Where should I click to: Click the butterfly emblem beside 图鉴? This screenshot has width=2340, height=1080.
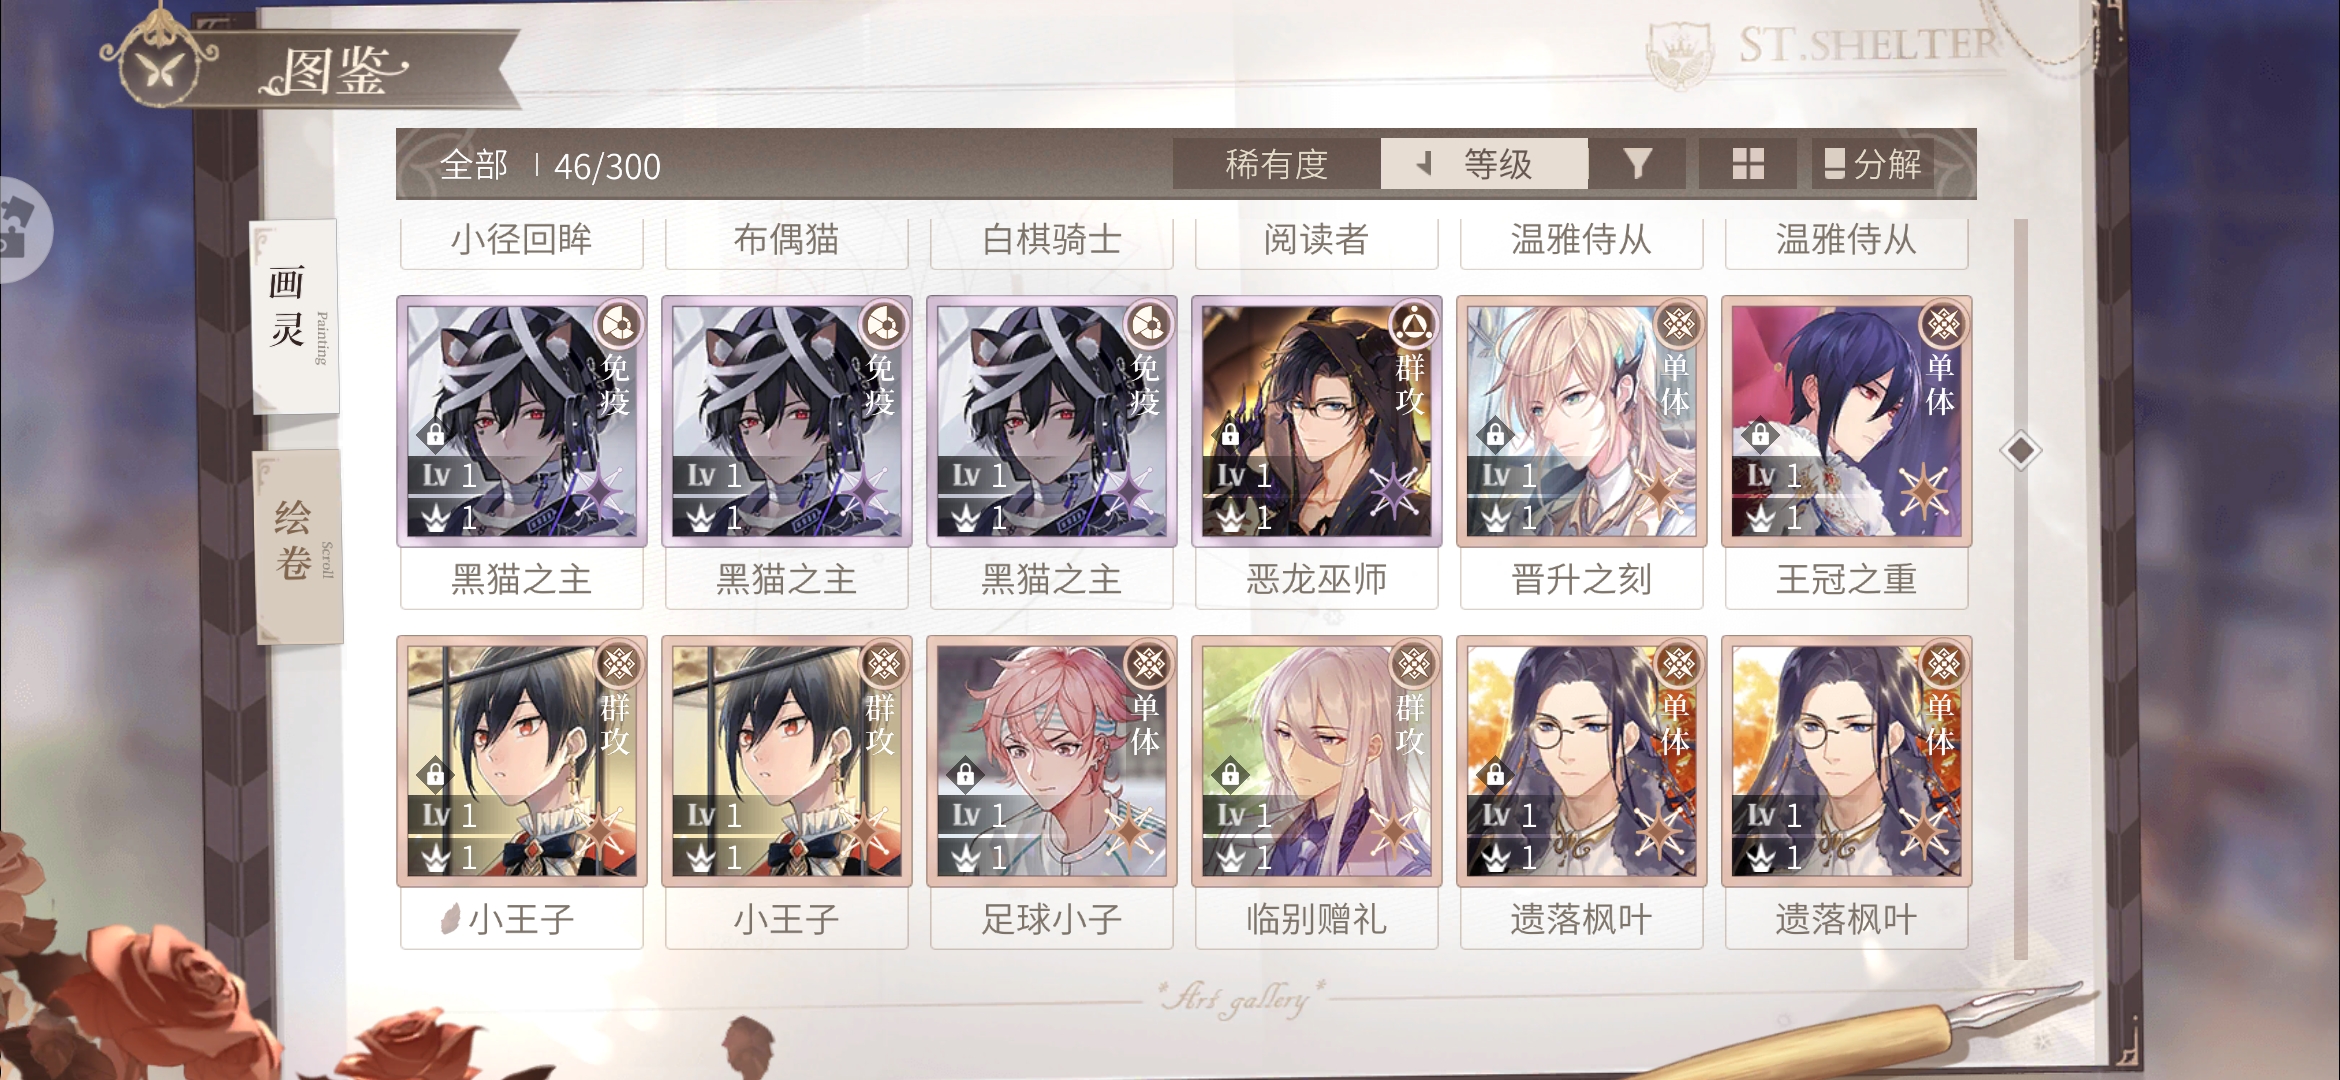coord(160,69)
